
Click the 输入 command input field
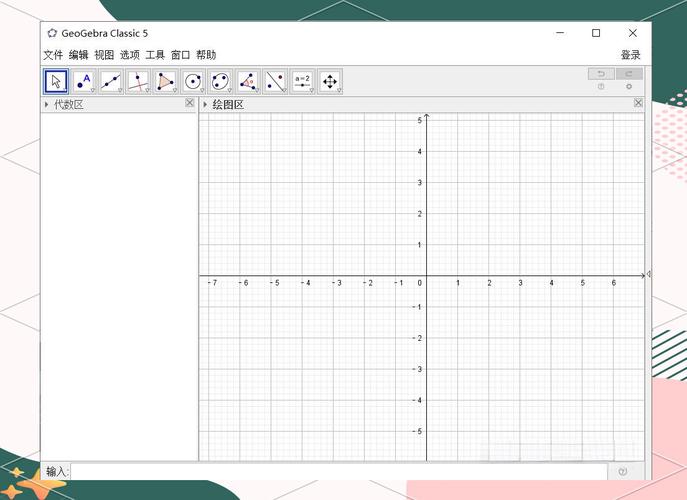pyautogui.click(x=339, y=471)
